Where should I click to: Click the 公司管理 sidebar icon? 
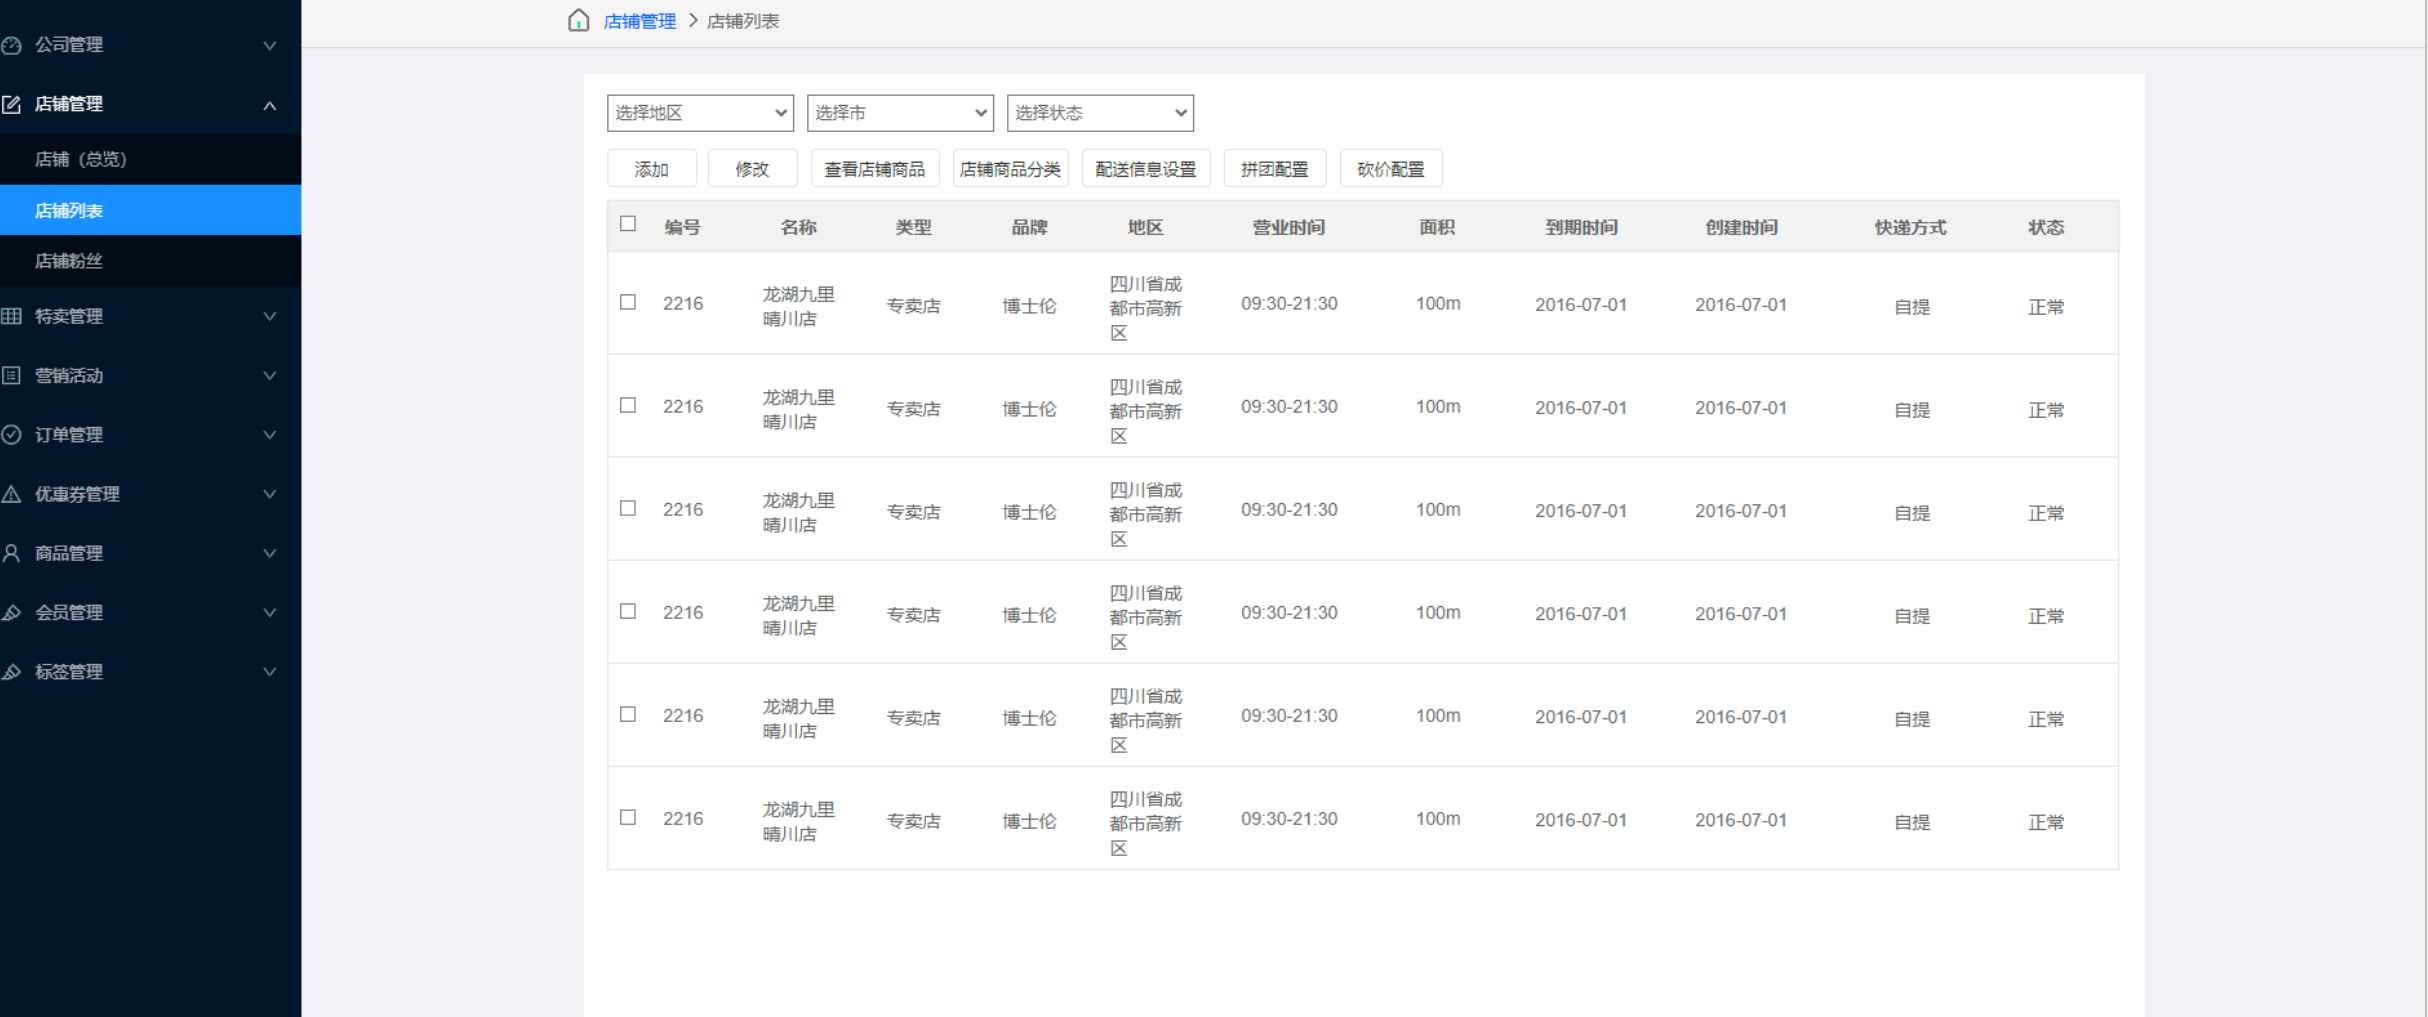(11, 45)
